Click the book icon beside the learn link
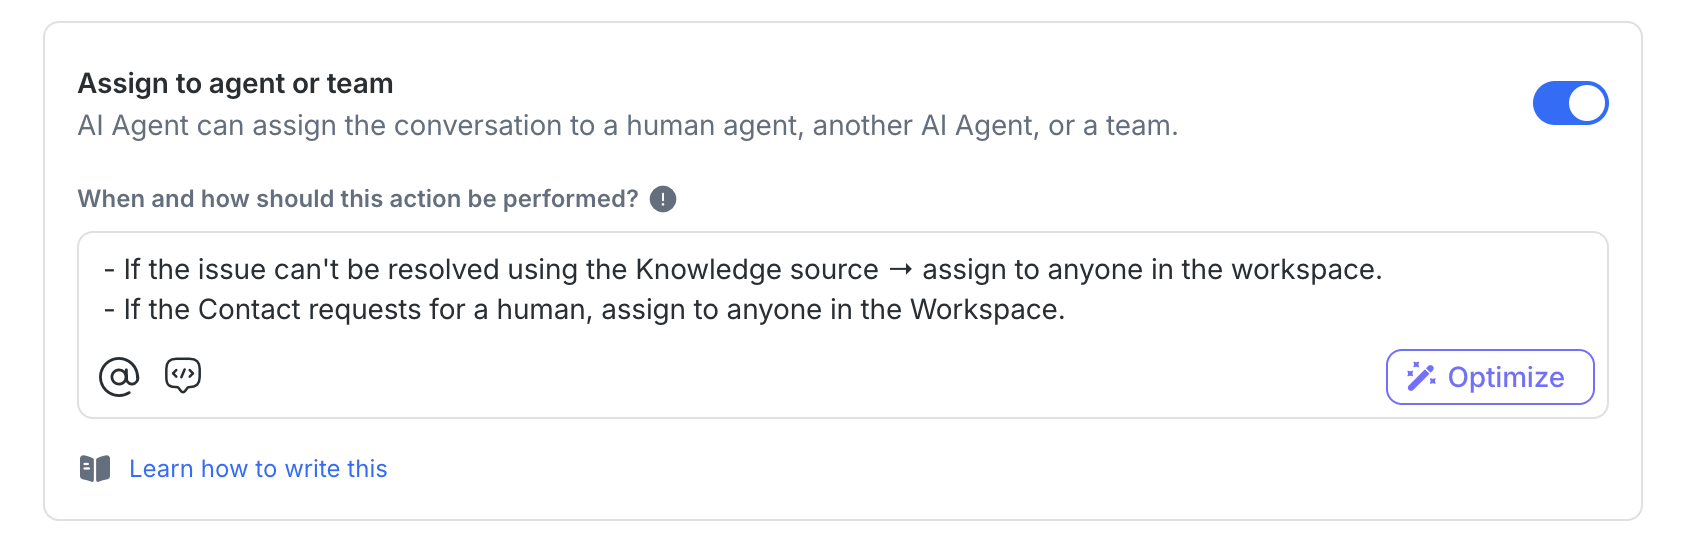 coord(95,468)
